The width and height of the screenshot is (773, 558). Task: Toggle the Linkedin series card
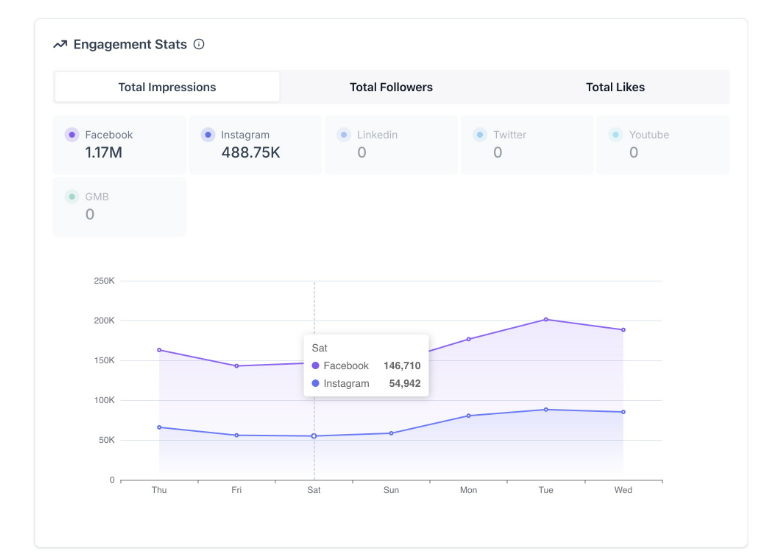click(391, 145)
